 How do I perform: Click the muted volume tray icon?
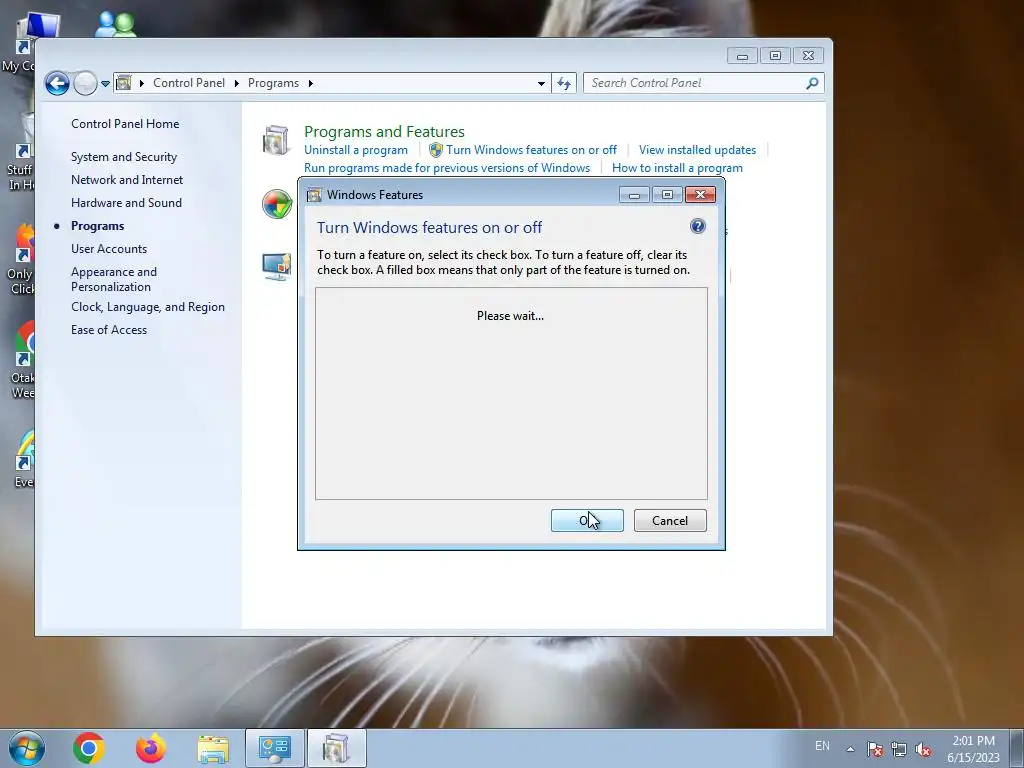click(923, 749)
